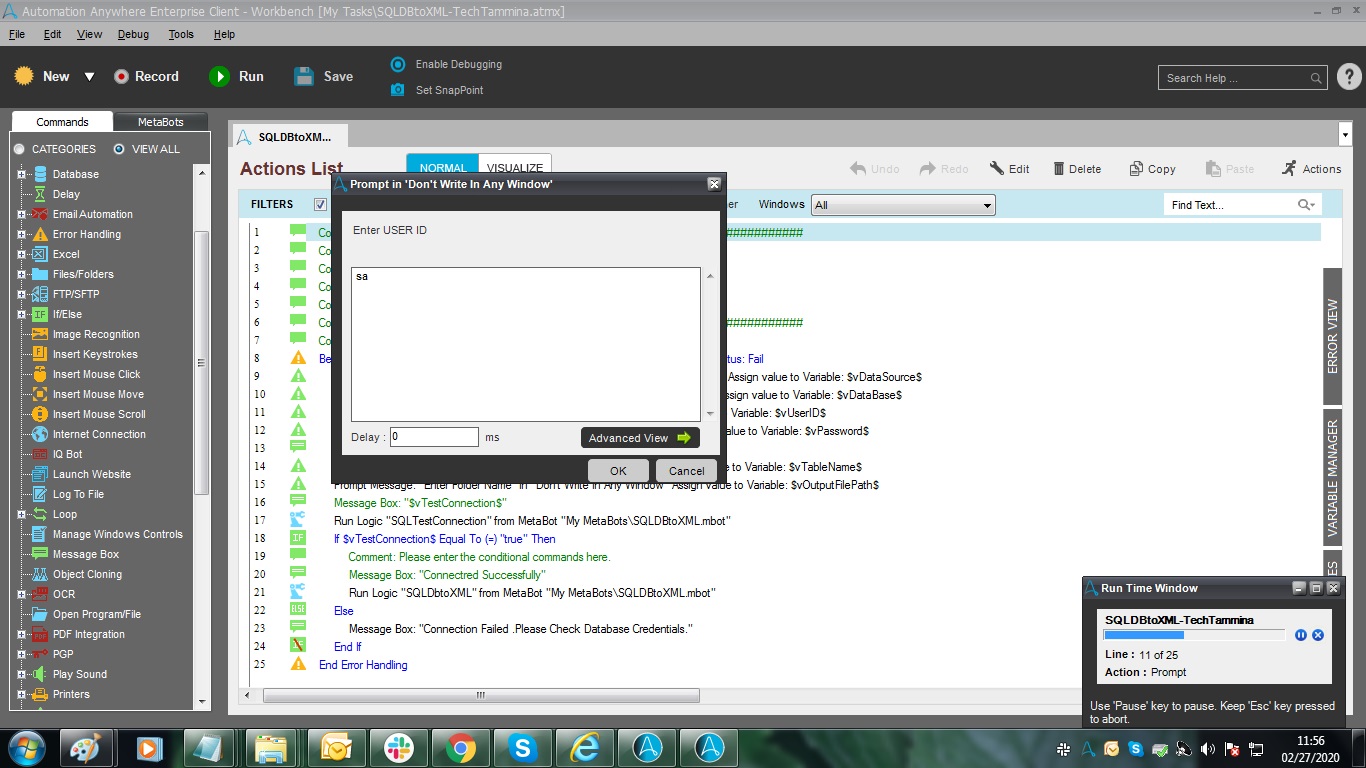This screenshot has height=768, width=1366.
Task: Open Skype from the taskbar
Action: pyautogui.click(x=523, y=747)
